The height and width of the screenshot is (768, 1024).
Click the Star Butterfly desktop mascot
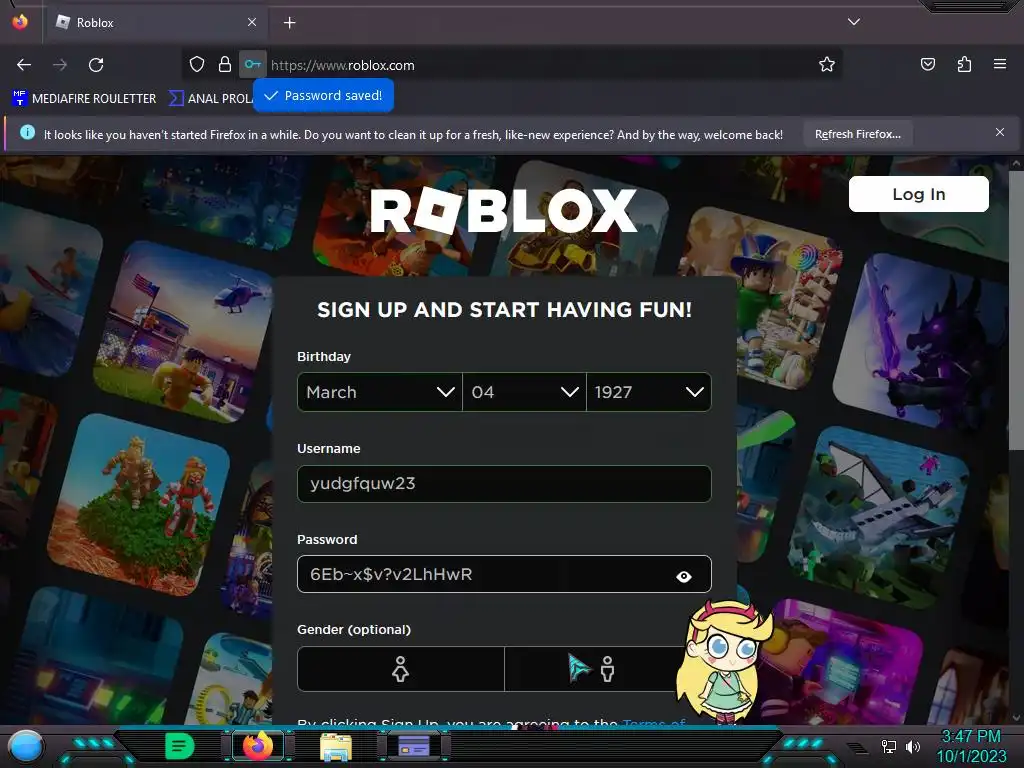tap(724, 661)
